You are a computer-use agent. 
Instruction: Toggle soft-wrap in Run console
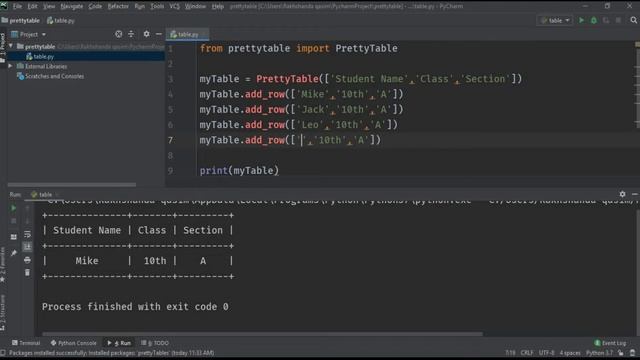pos(27,234)
